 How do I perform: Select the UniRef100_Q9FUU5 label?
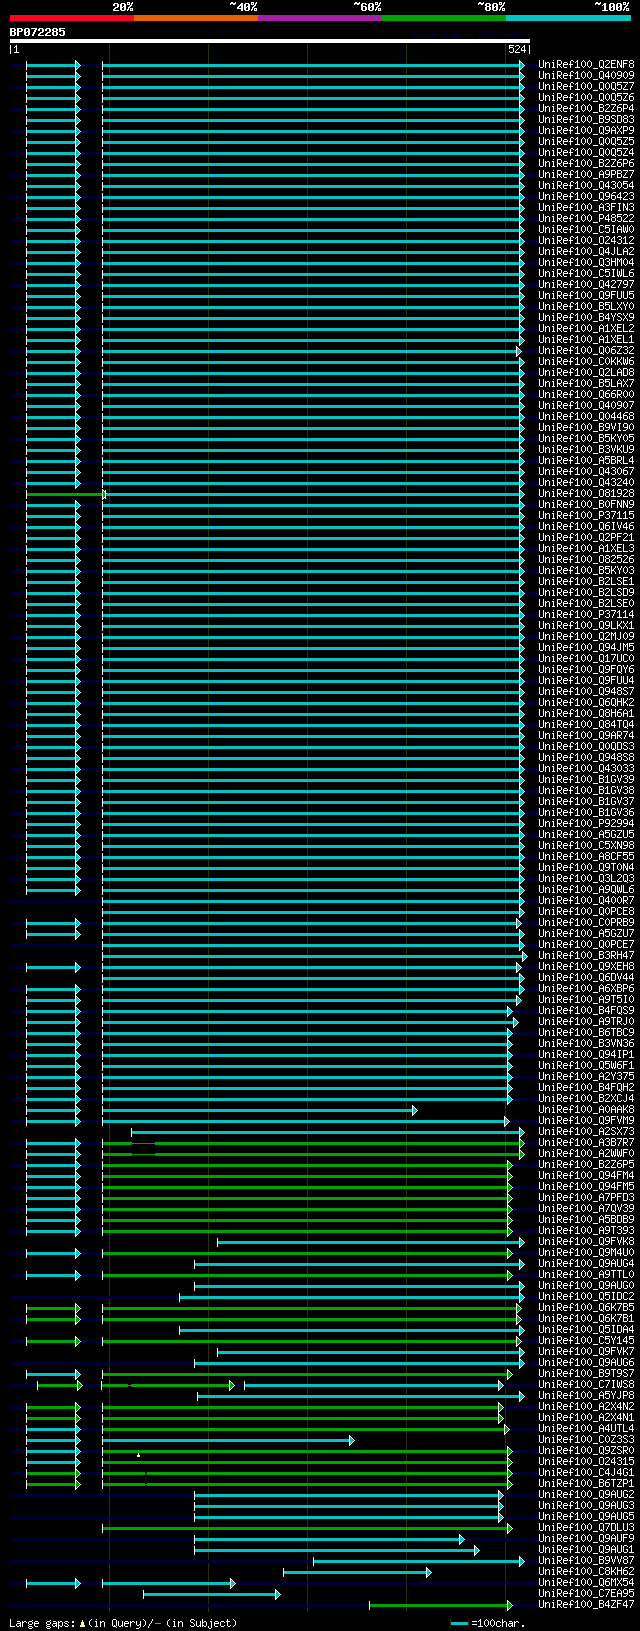tap(586, 295)
